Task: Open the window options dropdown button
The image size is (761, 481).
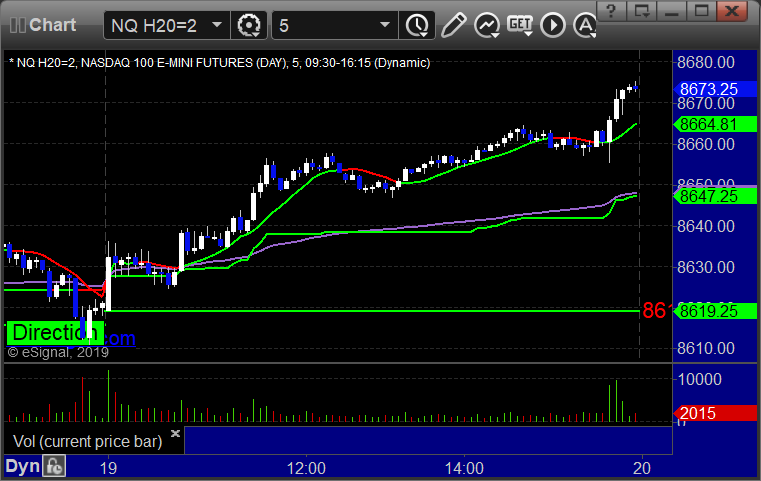Action: tap(641, 11)
